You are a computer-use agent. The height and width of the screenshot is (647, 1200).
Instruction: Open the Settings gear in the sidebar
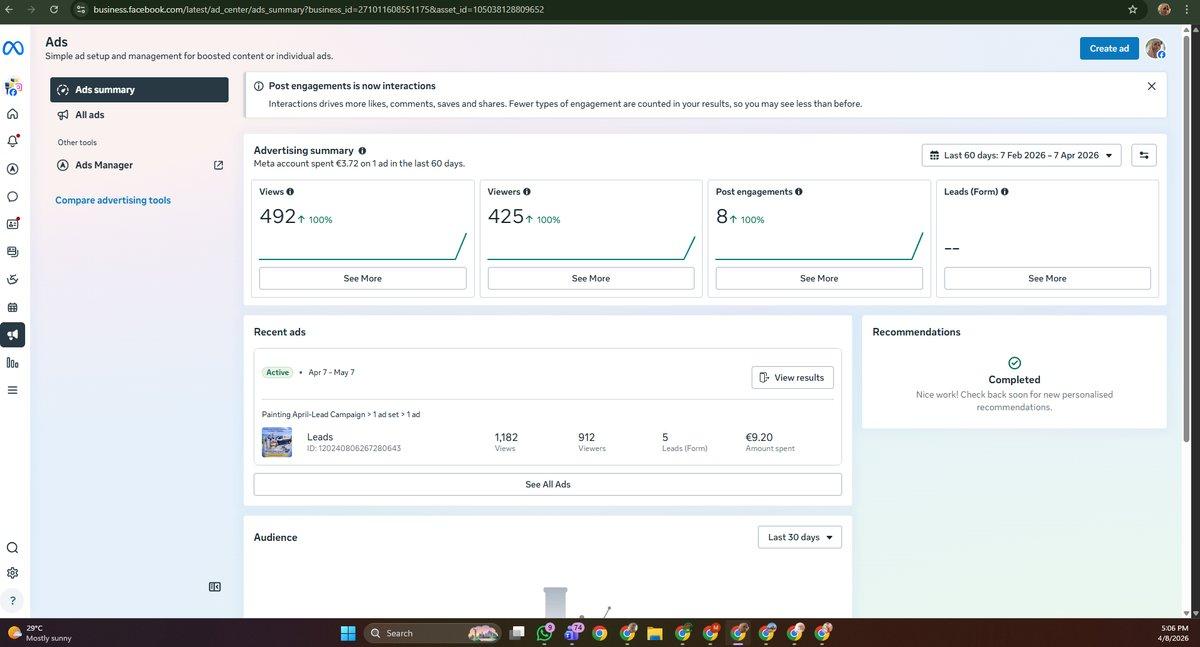pyautogui.click(x=12, y=573)
